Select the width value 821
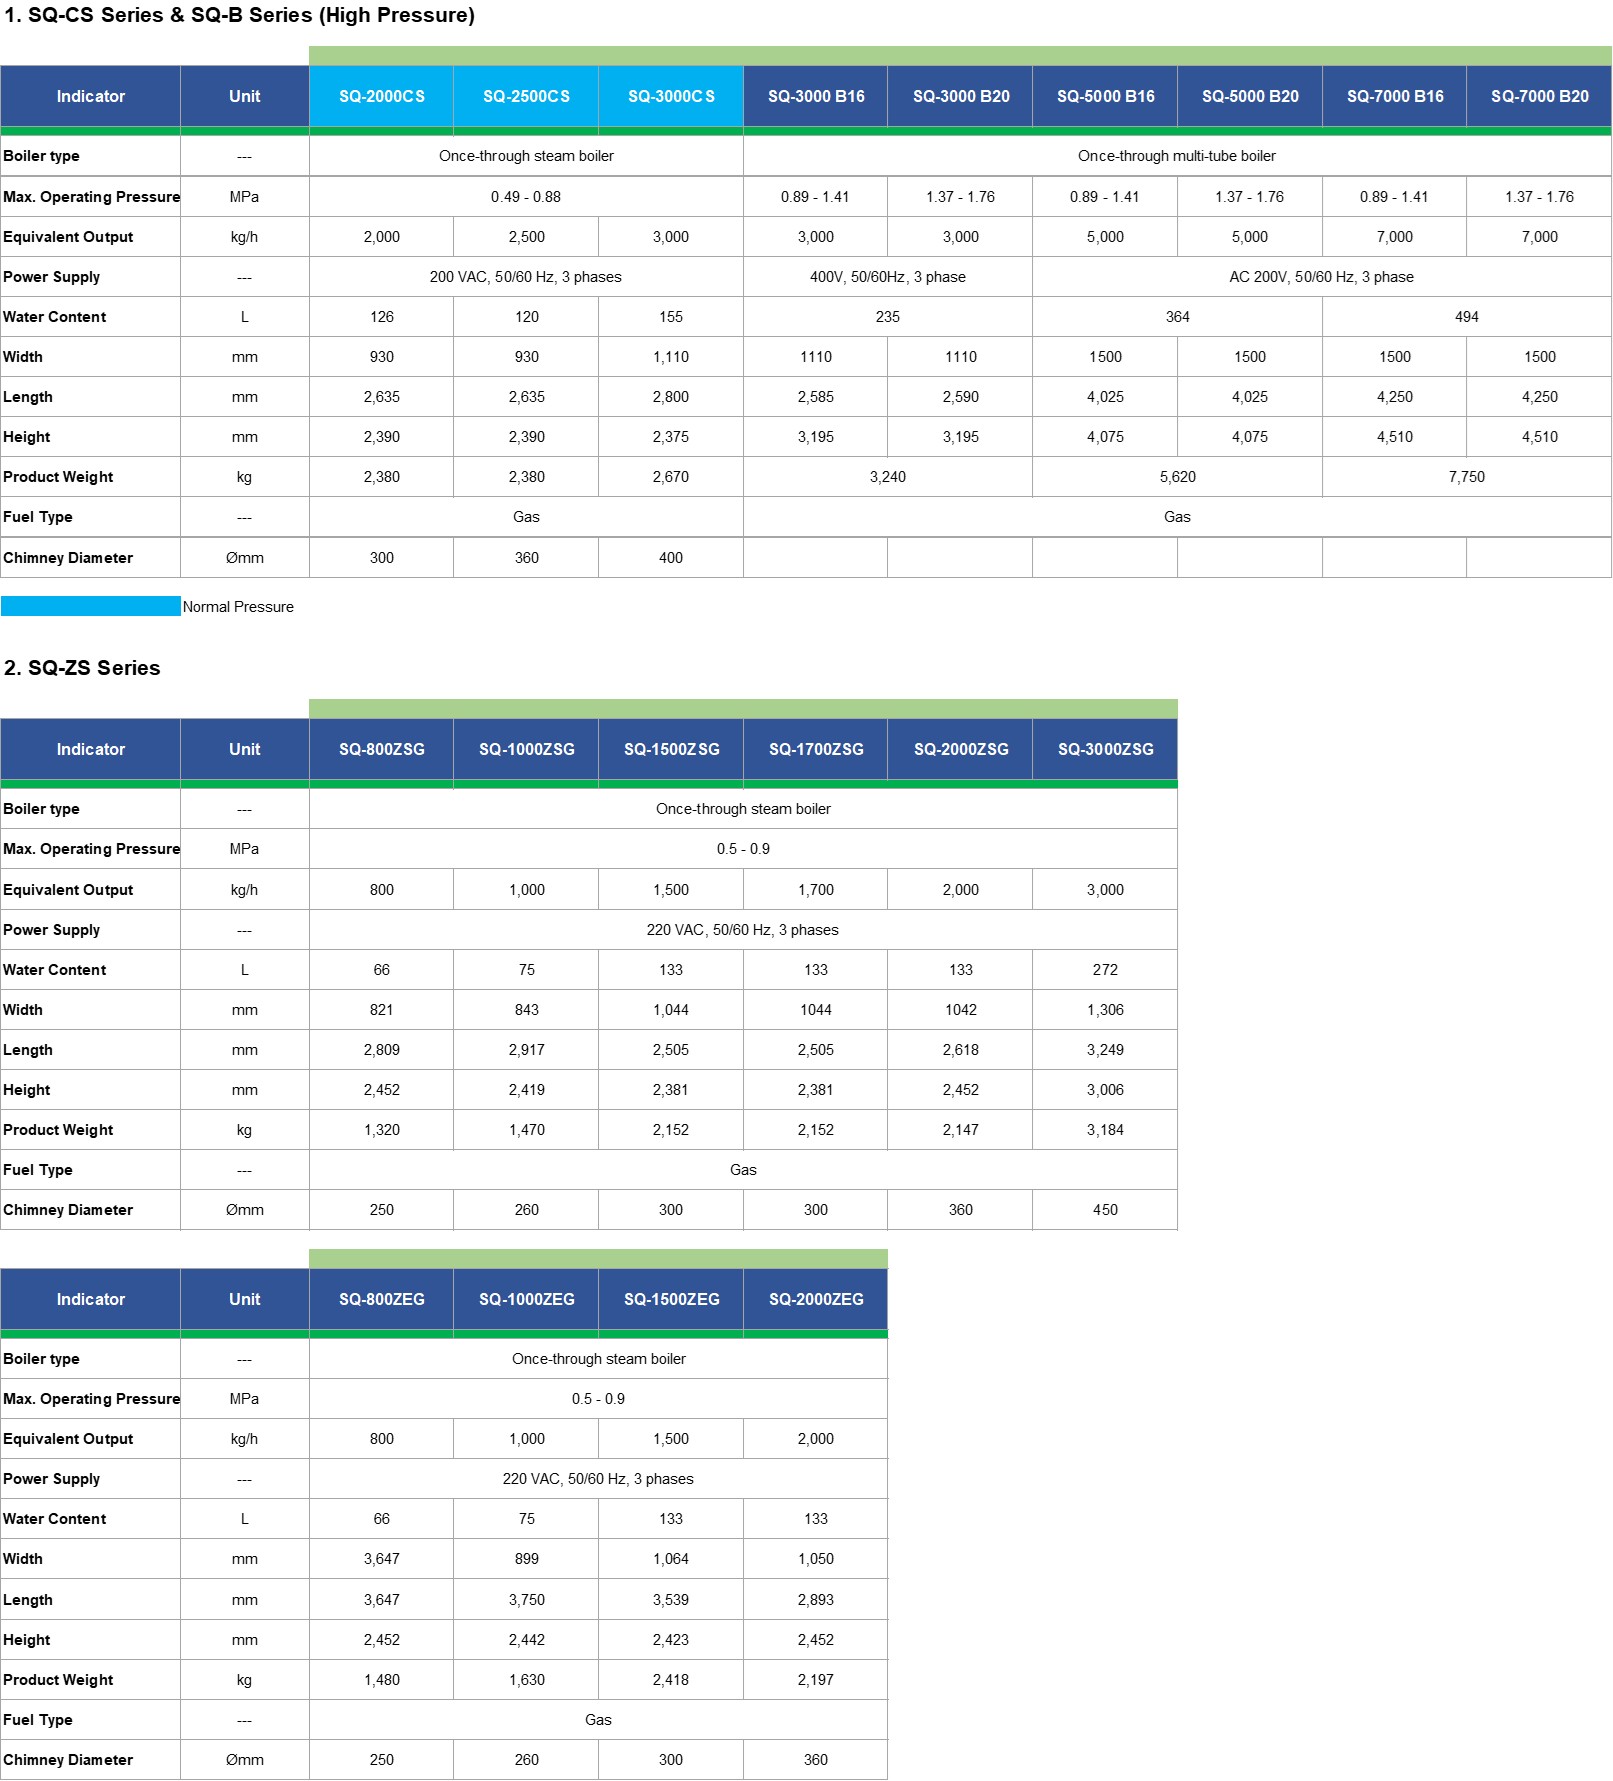Image resolution: width=1613 pixels, height=1781 pixels. 381,1010
